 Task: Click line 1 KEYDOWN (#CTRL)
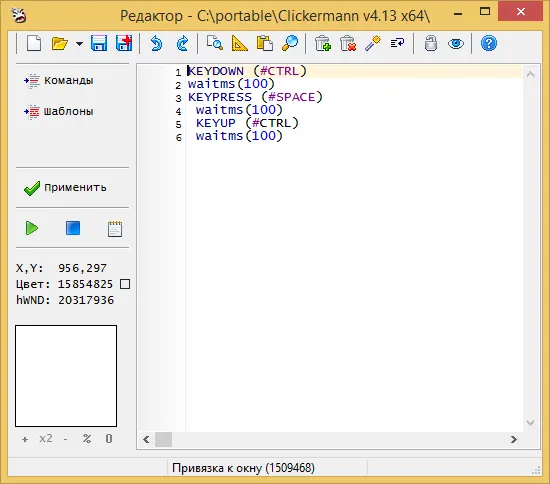(x=247, y=71)
